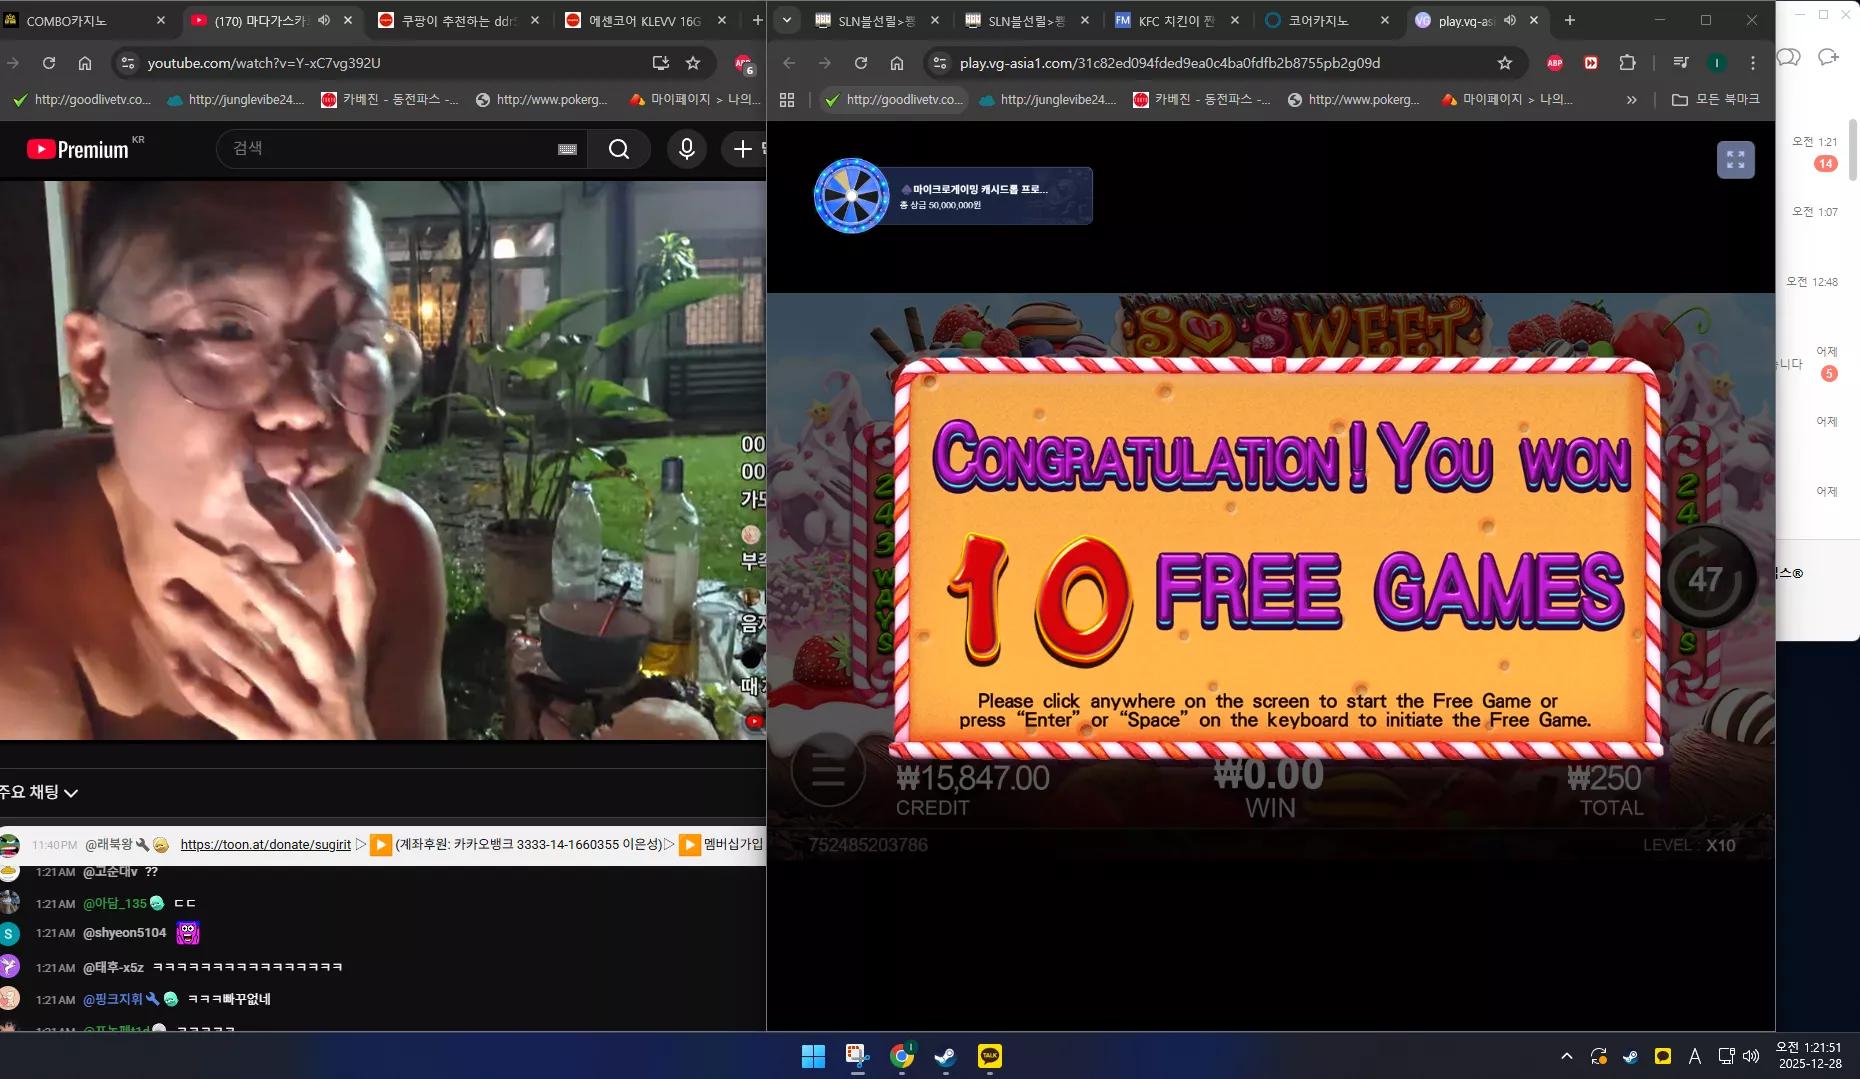Viewport: 1860px width, 1079px height.
Task: Open the Extensions puzzle menu
Action: 1627,63
